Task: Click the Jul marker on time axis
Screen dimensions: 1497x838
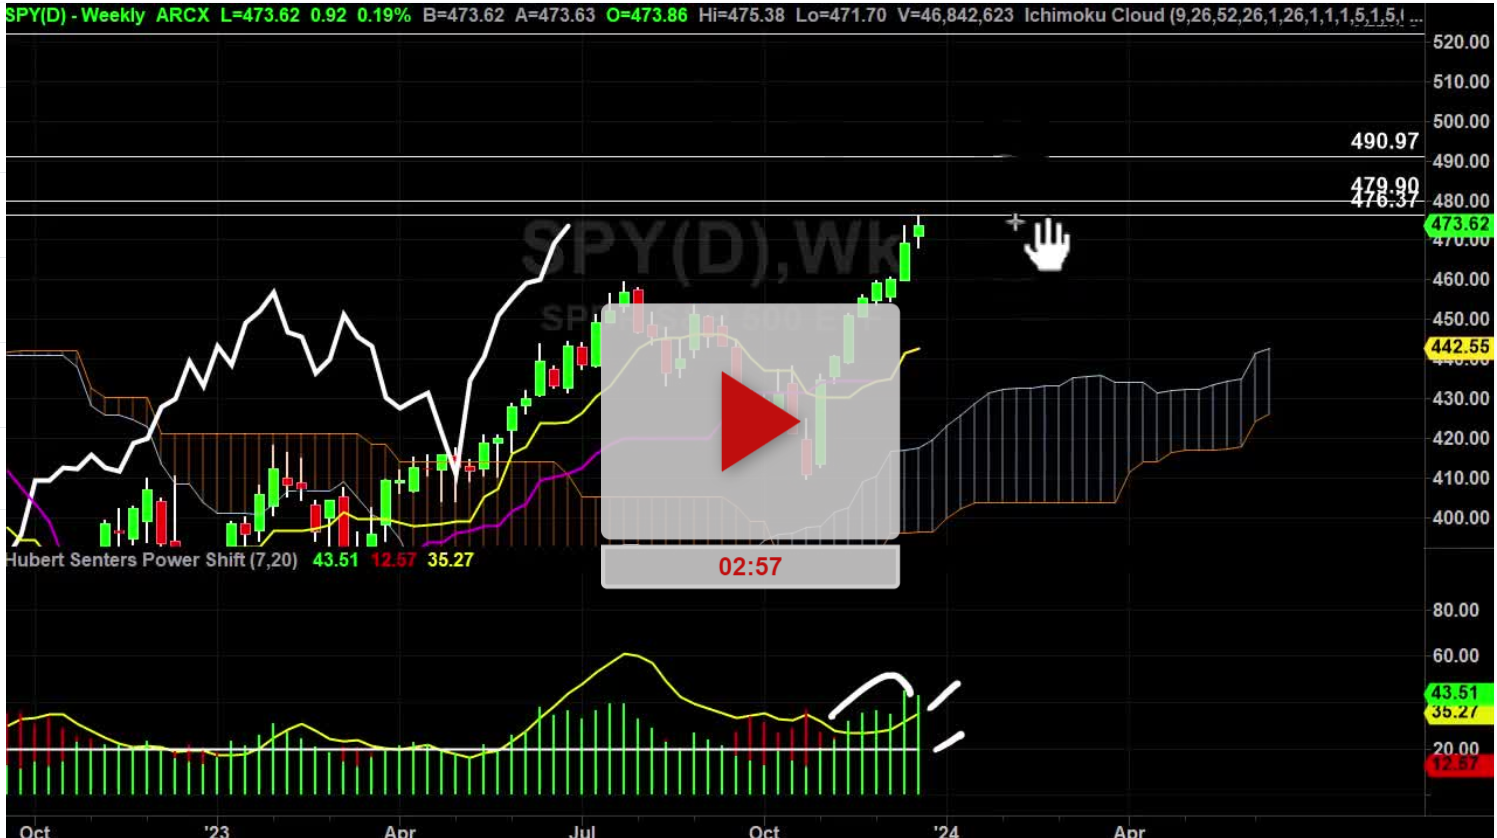Action: [582, 831]
